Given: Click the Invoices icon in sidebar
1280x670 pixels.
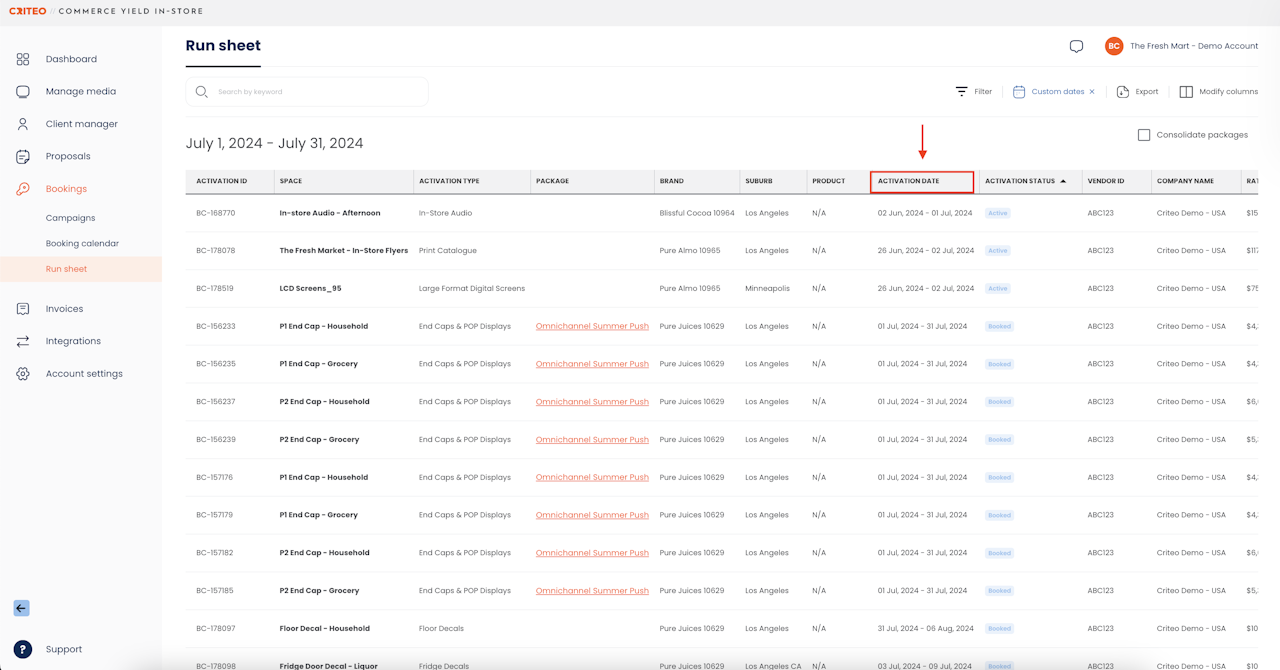Looking at the screenshot, I should point(23,309).
